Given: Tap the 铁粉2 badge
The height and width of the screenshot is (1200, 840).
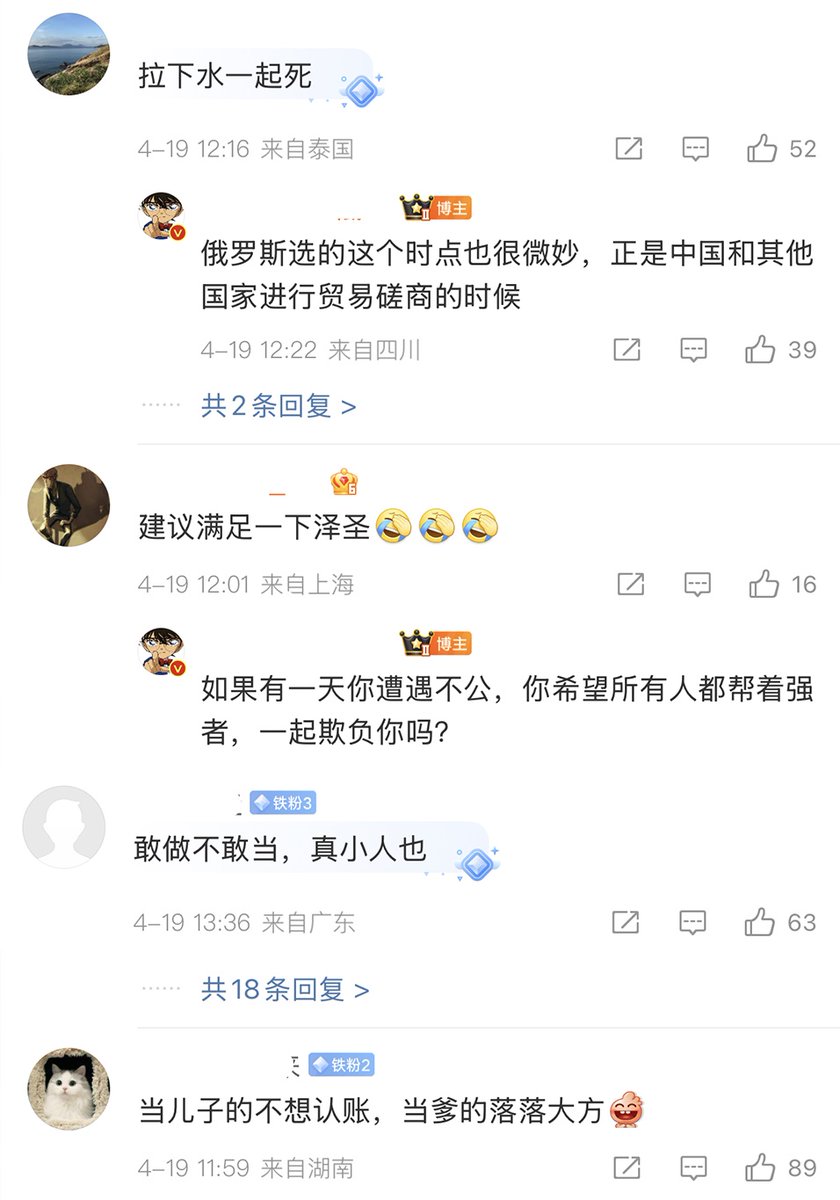Looking at the screenshot, I should point(341,1065).
